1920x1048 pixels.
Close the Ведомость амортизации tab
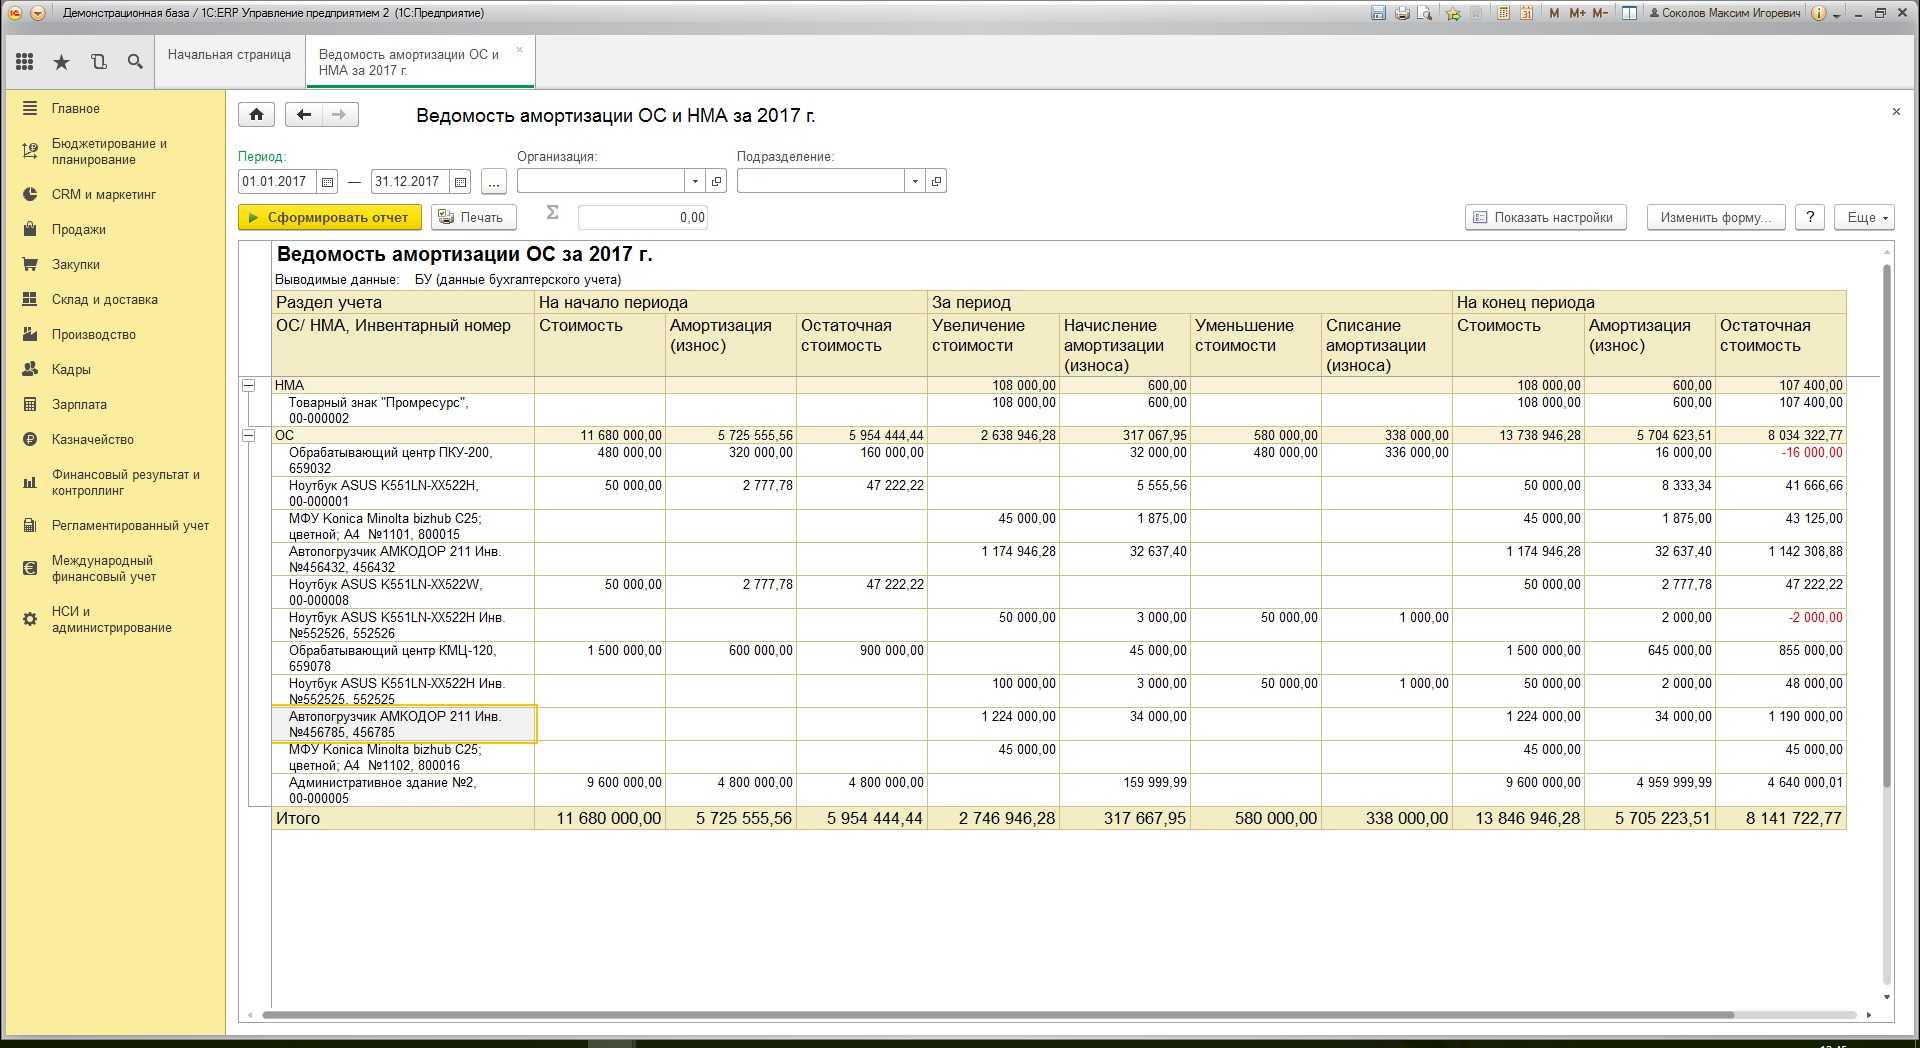[519, 50]
